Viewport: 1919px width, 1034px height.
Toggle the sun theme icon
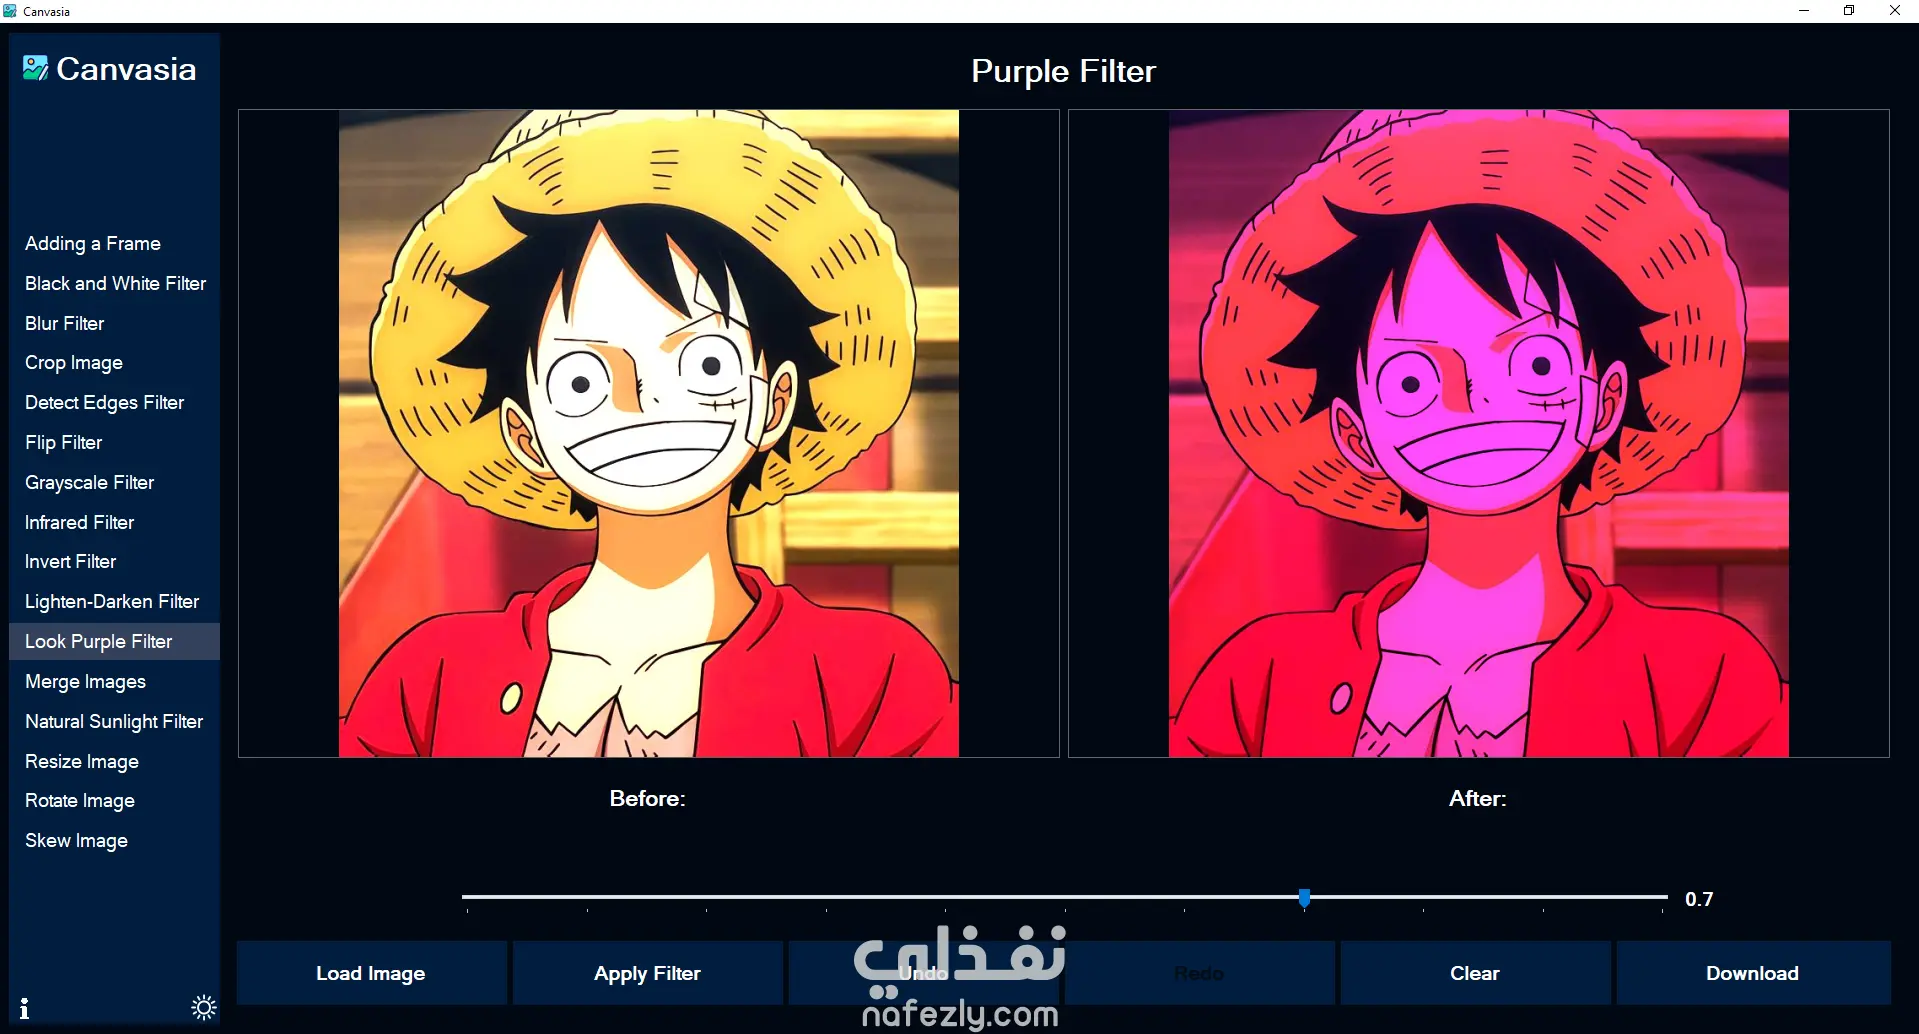[x=204, y=1007]
